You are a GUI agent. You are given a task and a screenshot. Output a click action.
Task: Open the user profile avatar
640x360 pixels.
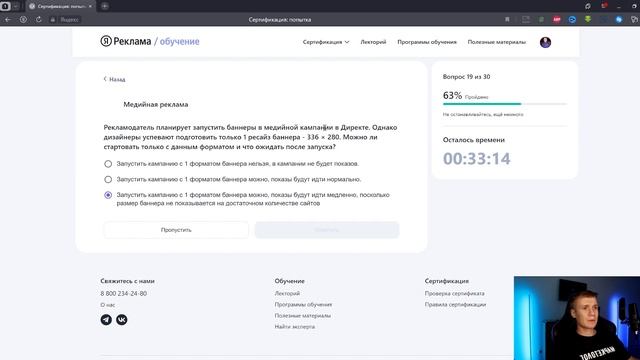pyautogui.click(x=545, y=42)
